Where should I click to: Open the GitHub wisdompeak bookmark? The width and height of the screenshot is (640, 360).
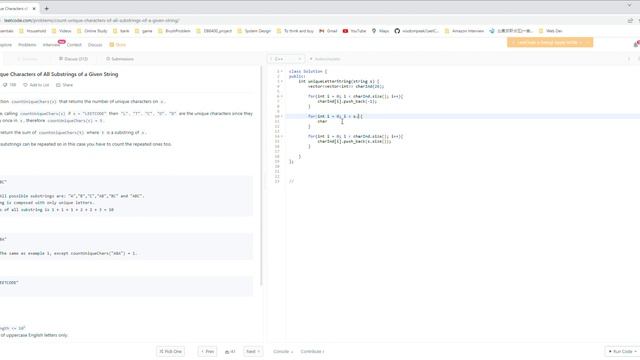(x=416, y=31)
